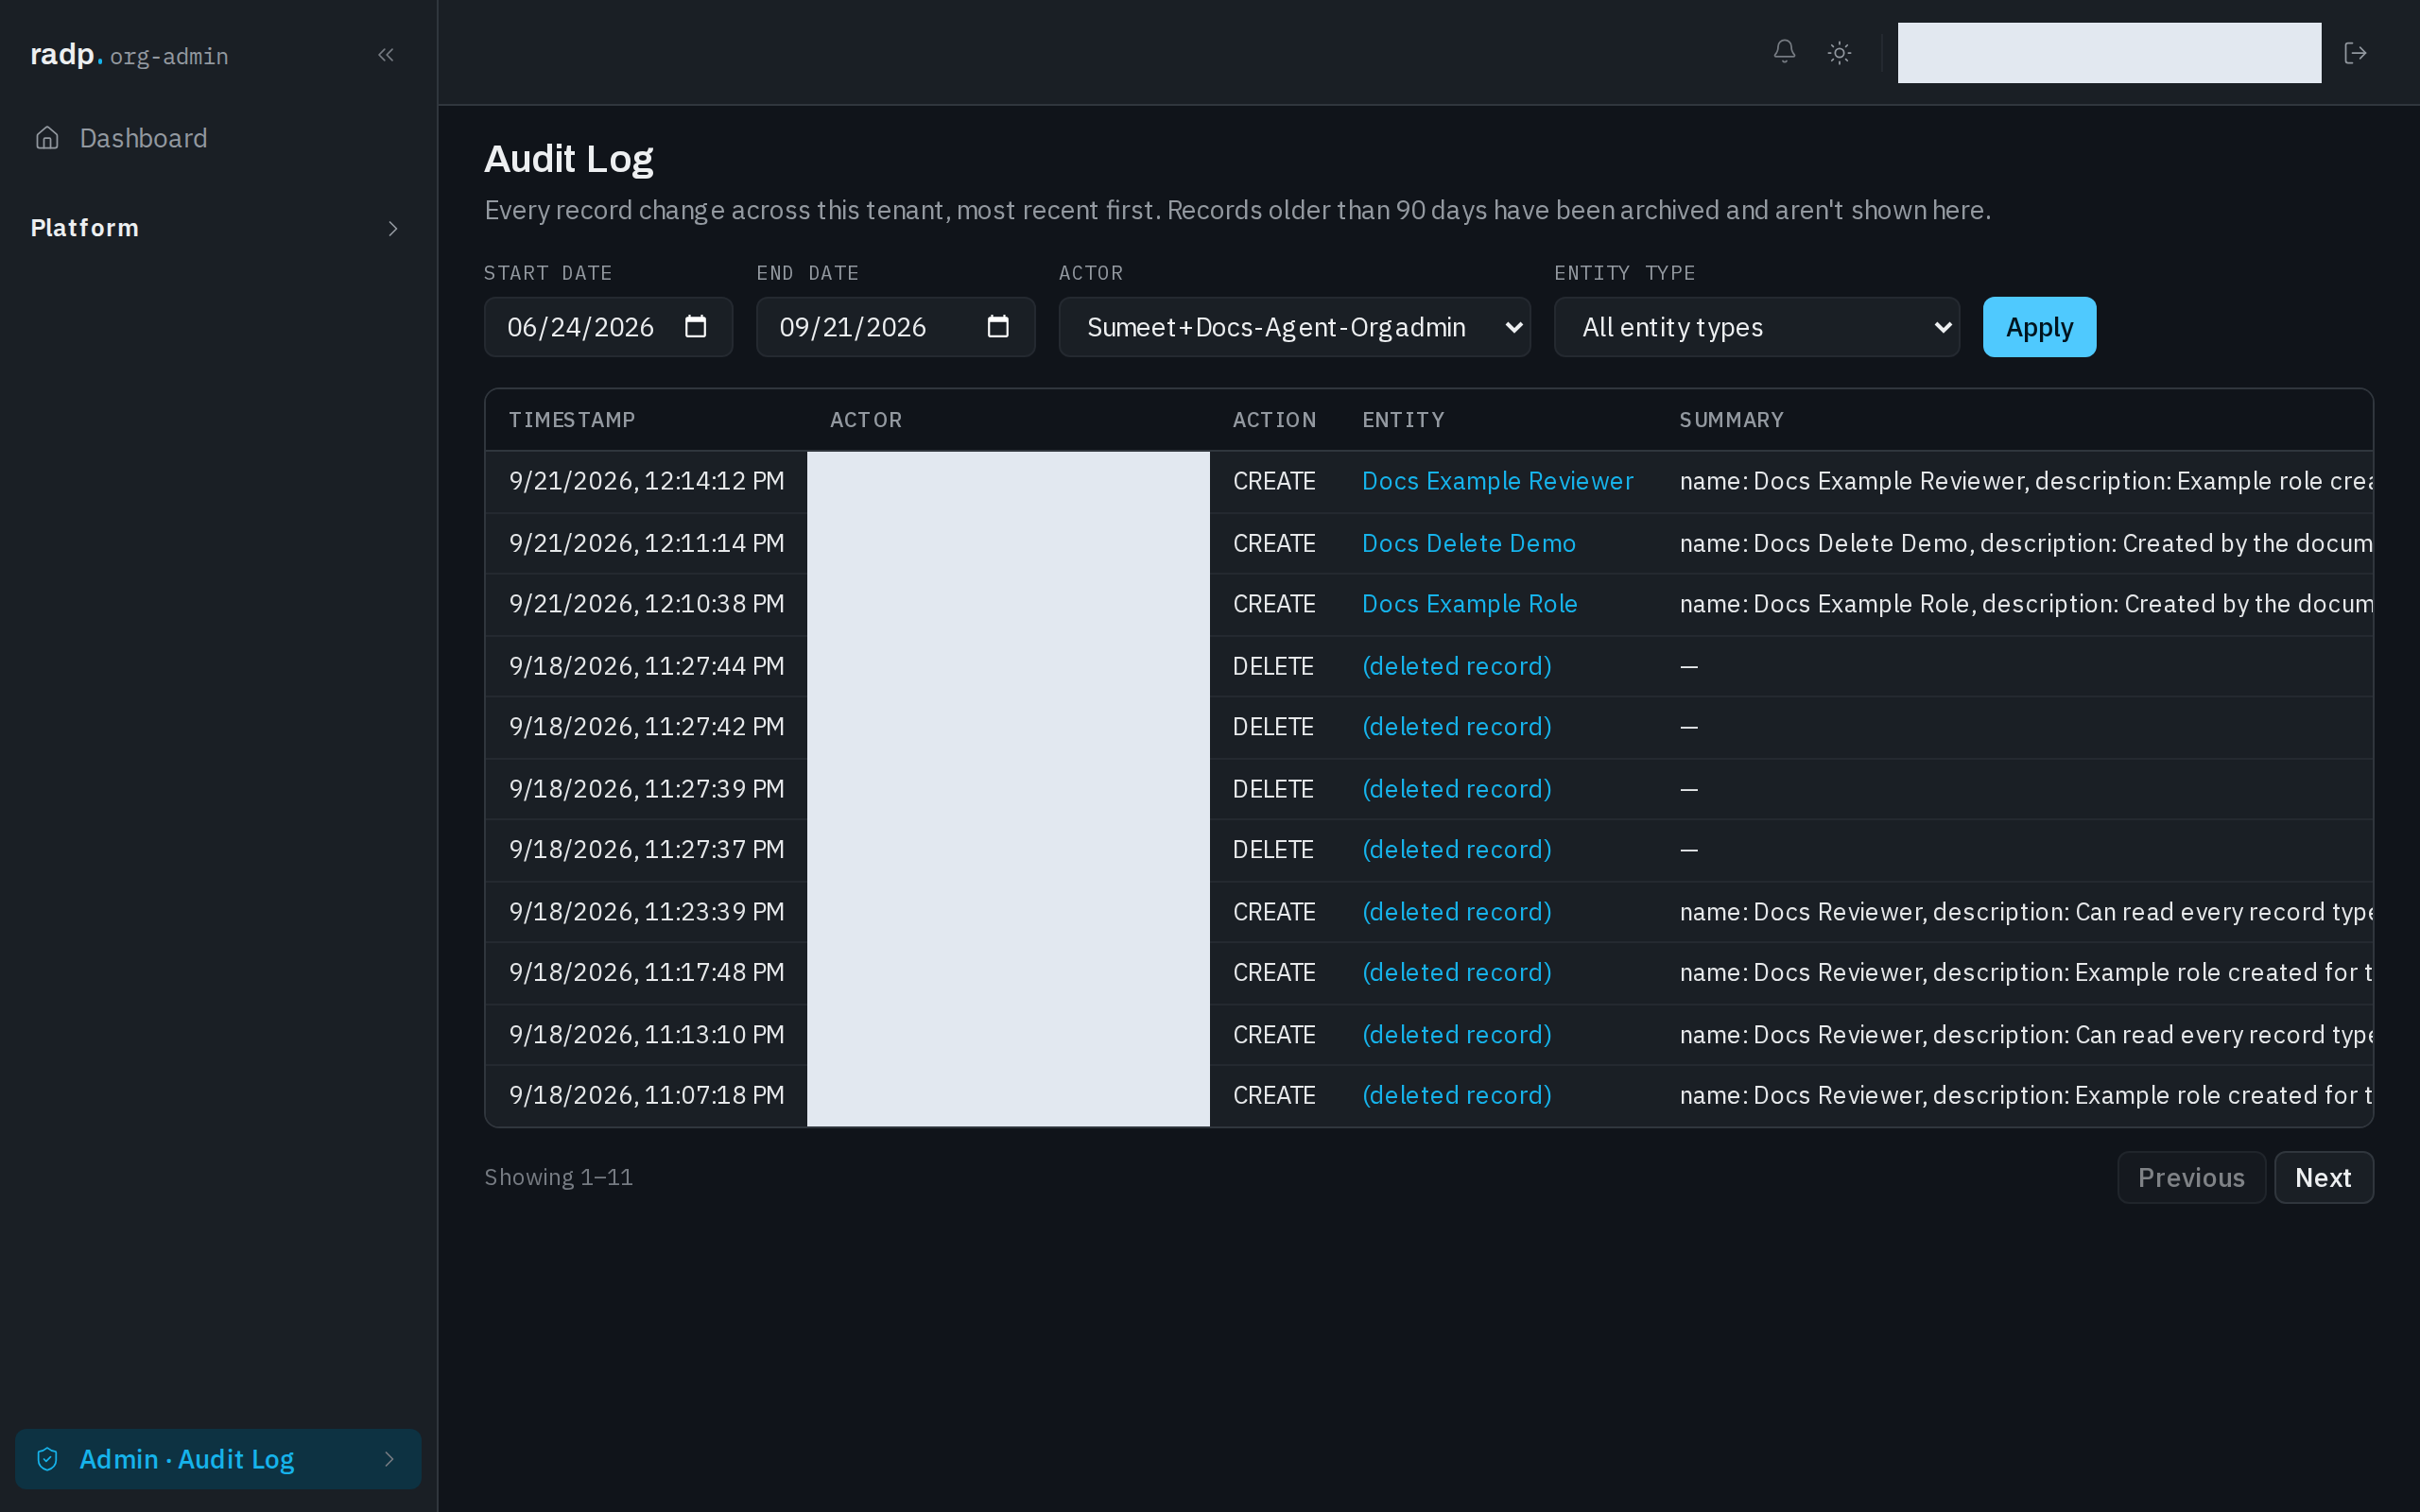2420x1512 pixels.
Task: Open the Actor dropdown
Action: [x=1294, y=327]
